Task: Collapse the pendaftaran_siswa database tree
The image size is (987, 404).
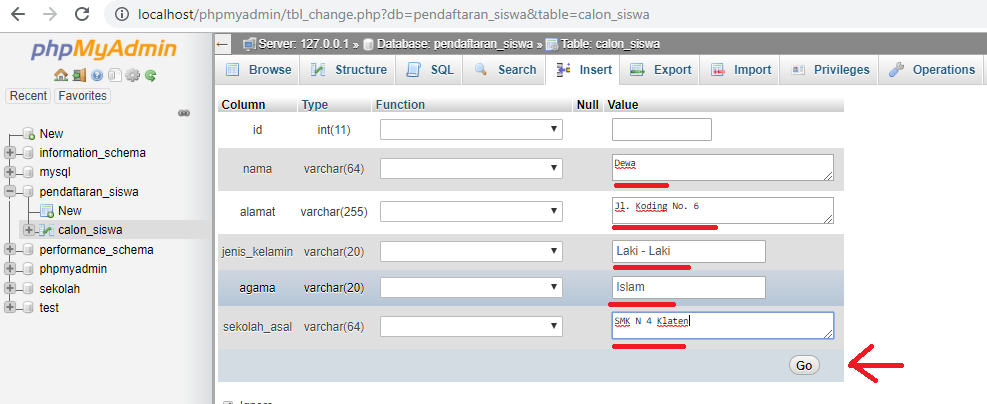Action: 10,191
